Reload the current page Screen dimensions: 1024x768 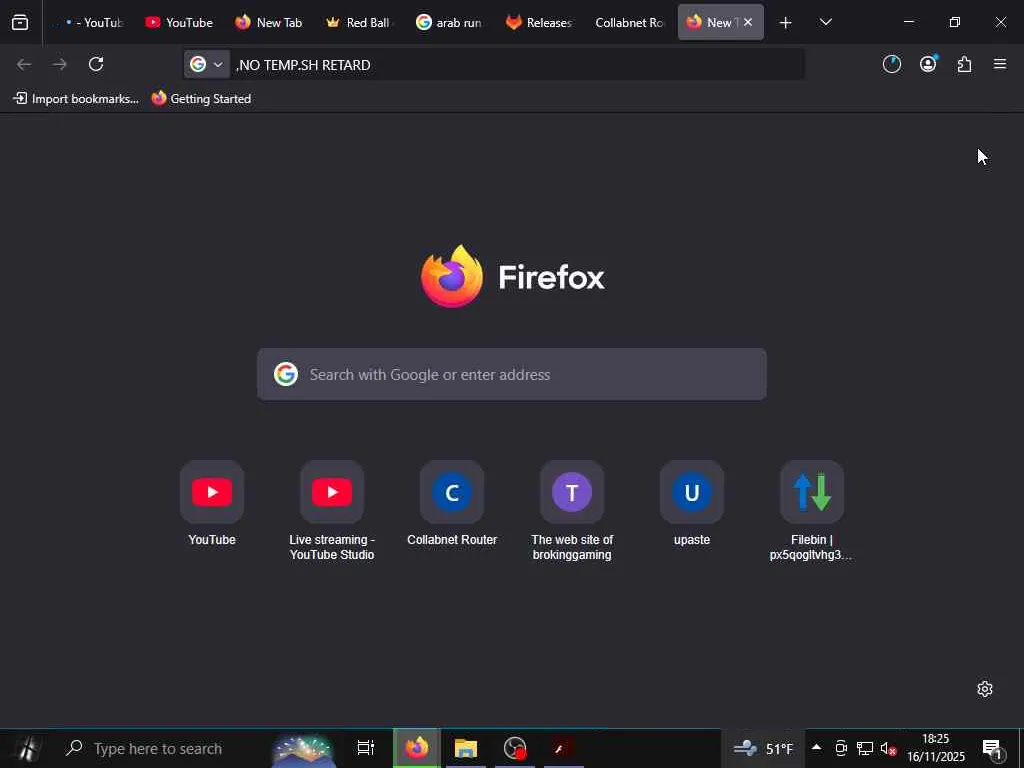(96, 64)
